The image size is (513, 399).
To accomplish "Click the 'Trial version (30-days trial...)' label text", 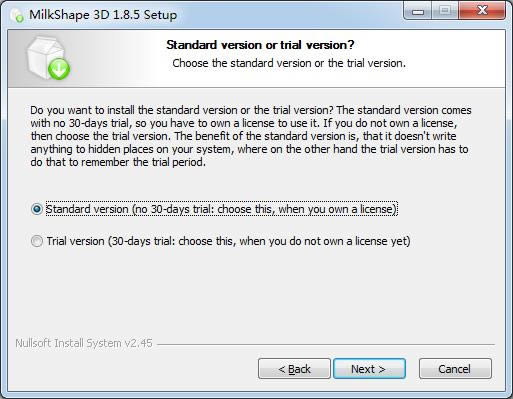I will (228, 241).
